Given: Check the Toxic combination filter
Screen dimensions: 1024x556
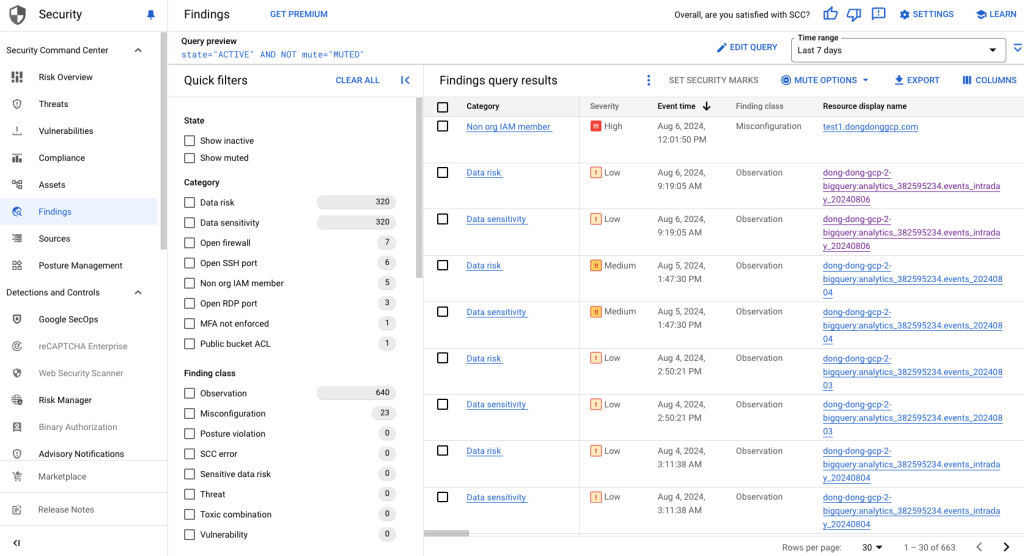Looking at the screenshot, I should (x=189, y=514).
